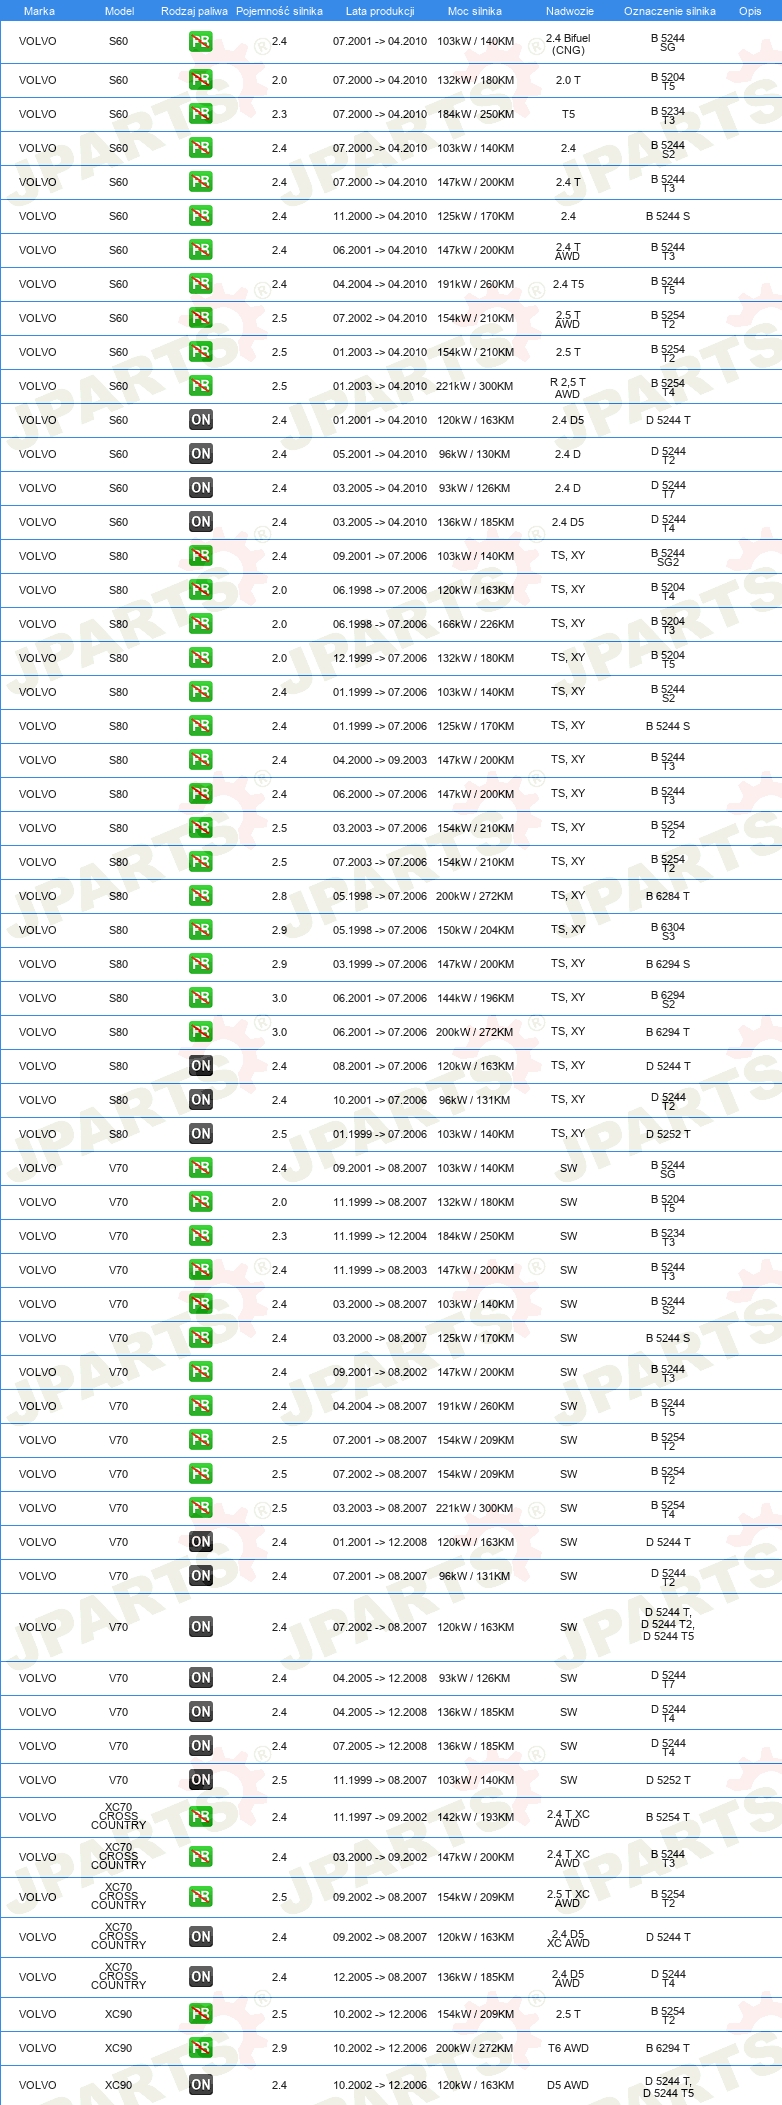Click ON icon in V70 D 5244 T, T2, T5 row
Viewport: 782px width, 2105px height.
coord(201,1627)
